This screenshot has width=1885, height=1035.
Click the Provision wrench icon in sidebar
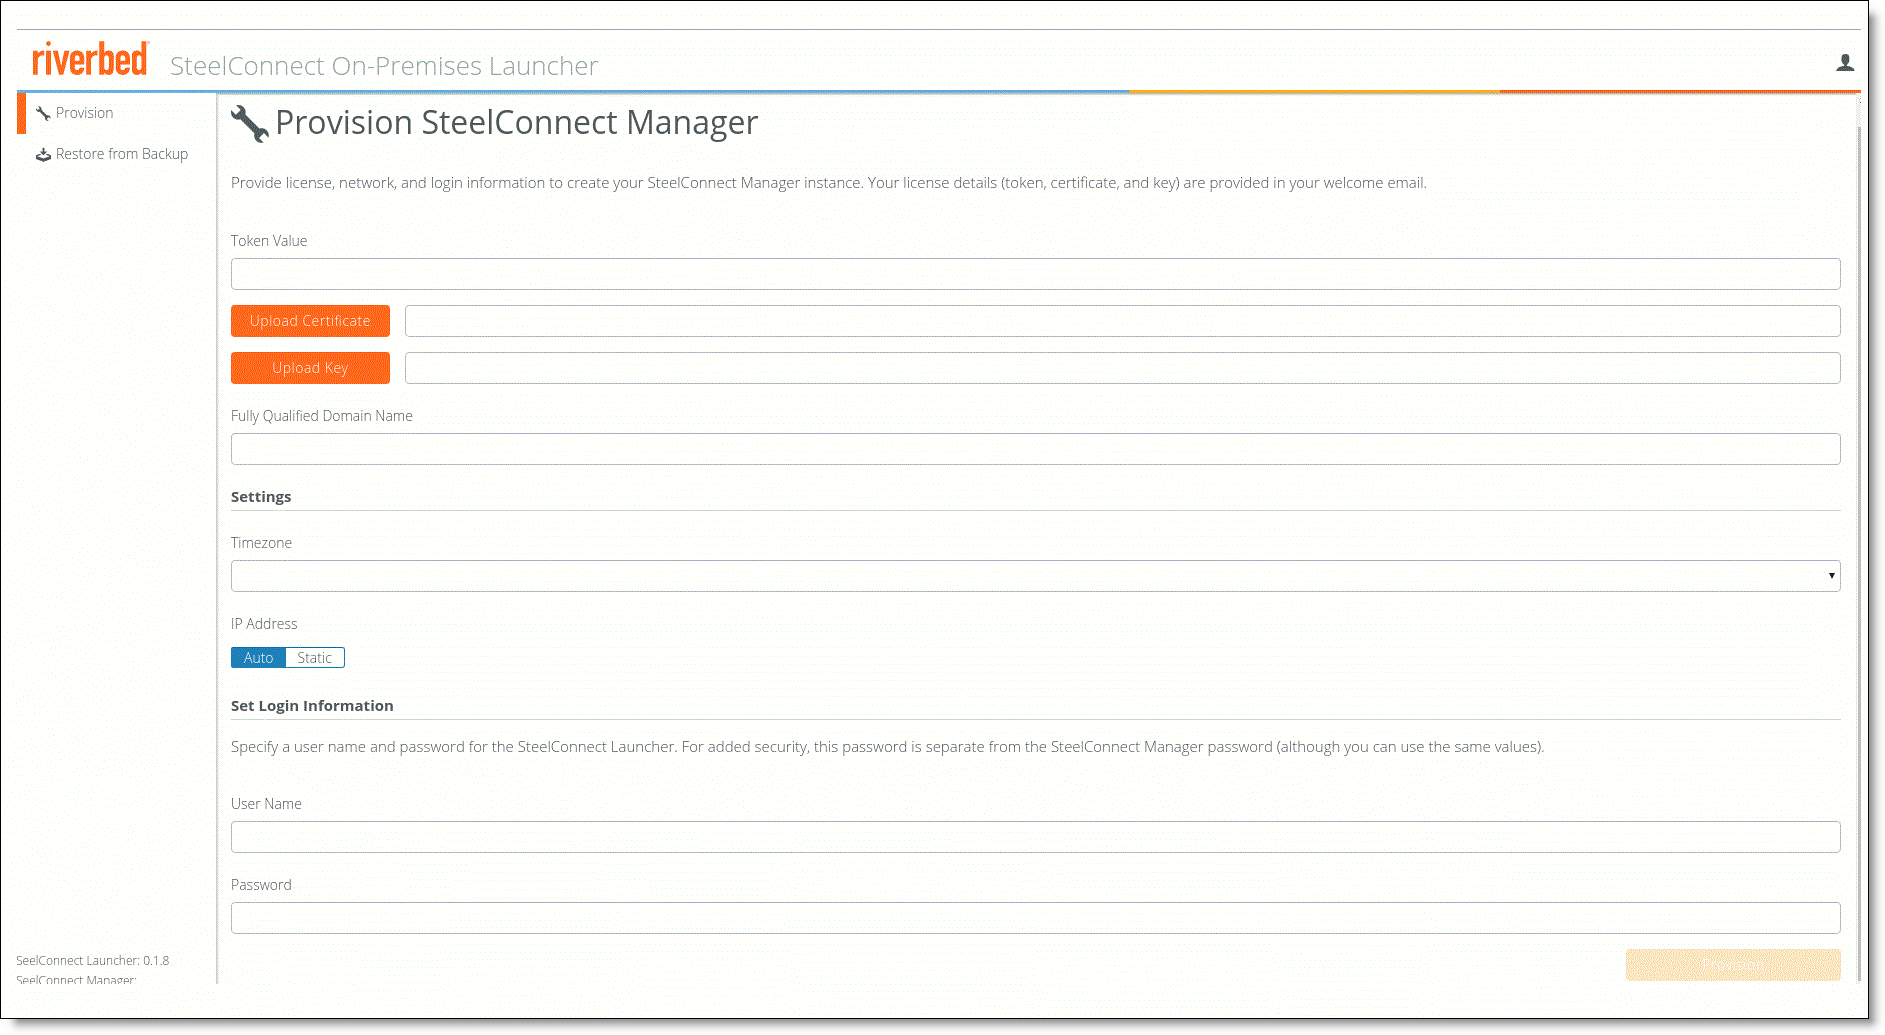(43, 113)
